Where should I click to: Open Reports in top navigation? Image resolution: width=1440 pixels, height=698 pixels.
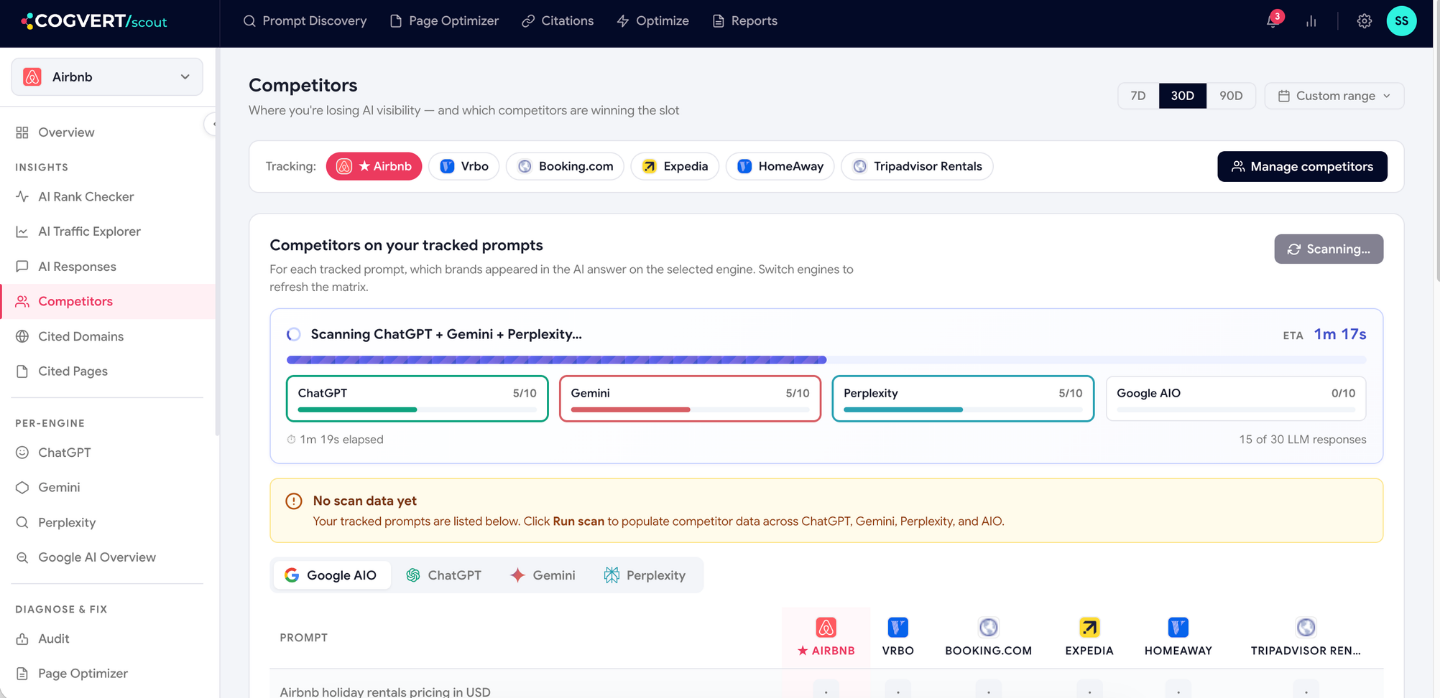pyautogui.click(x=744, y=21)
